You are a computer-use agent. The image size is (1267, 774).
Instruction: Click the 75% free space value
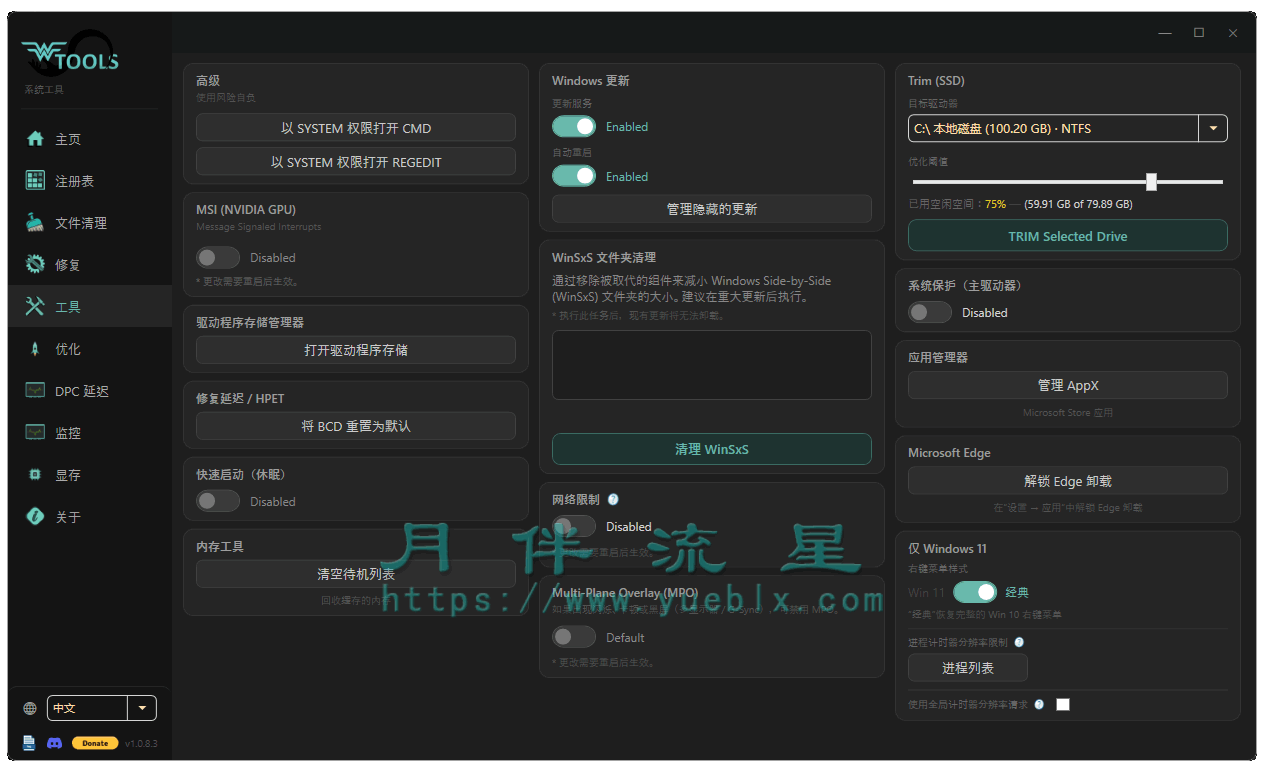(995, 204)
